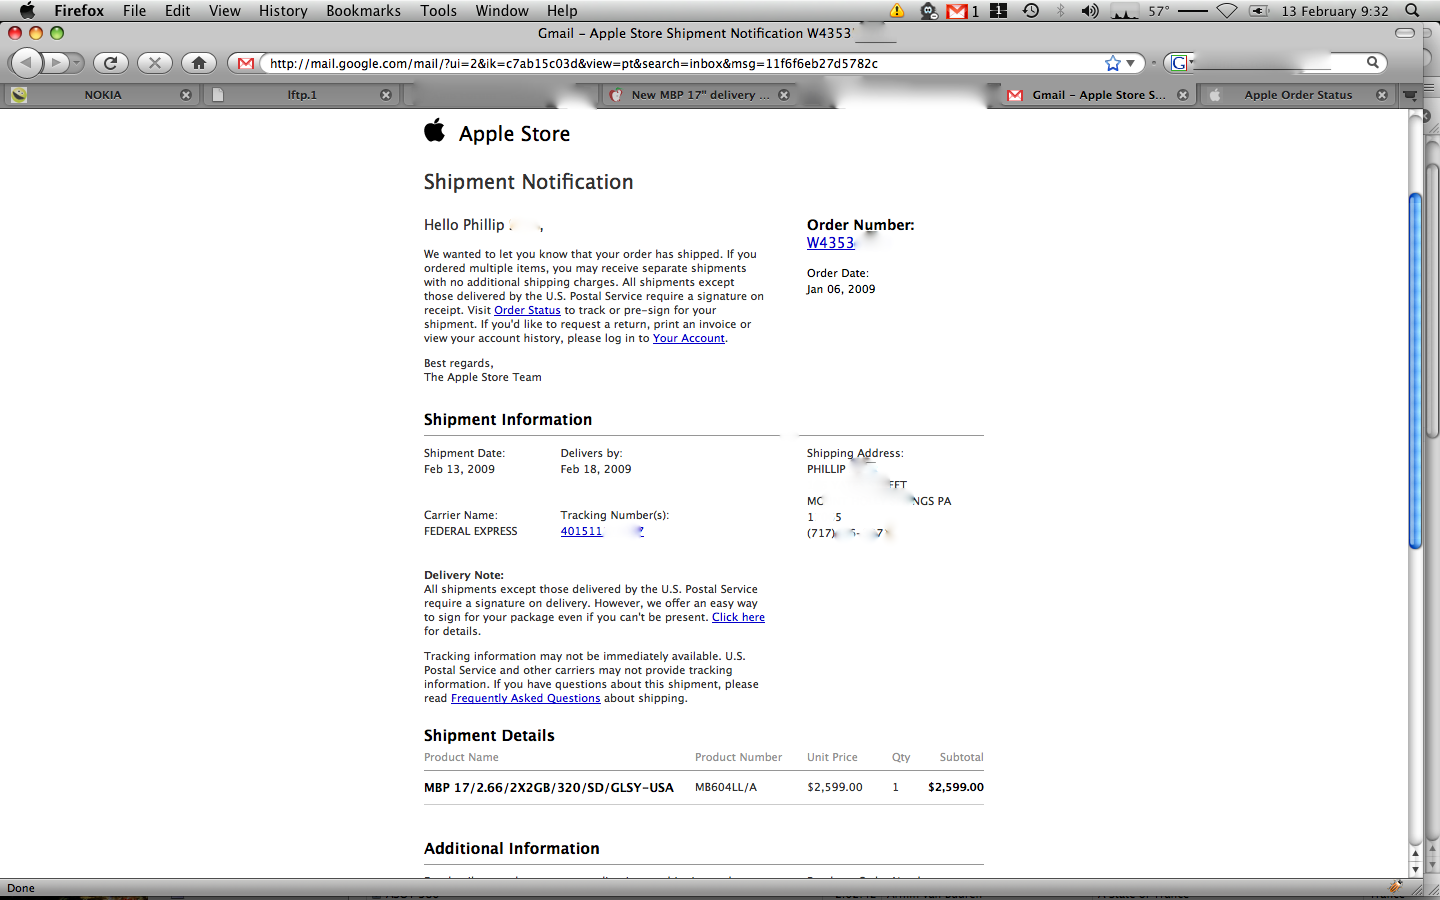Viewport: 1440px width, 900px height.
Task: Open the volume control in menu bar
Action: point(1090,11)
